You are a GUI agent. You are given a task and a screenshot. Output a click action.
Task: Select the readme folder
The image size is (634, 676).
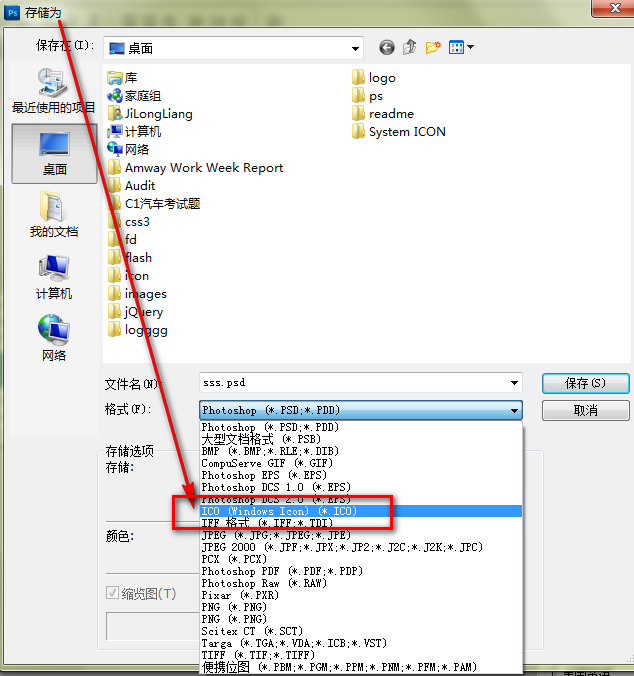383,114
